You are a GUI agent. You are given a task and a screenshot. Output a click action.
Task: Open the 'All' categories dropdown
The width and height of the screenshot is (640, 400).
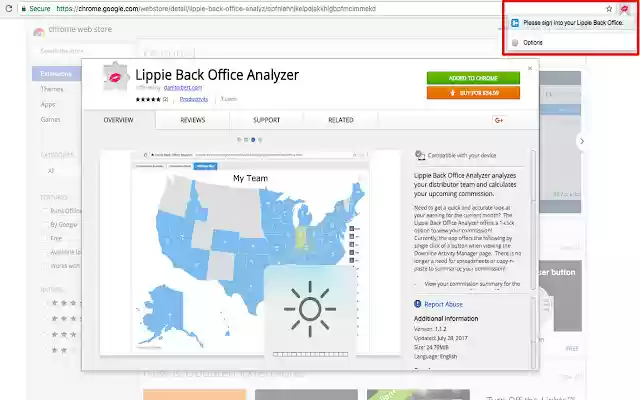coord(61,171)
